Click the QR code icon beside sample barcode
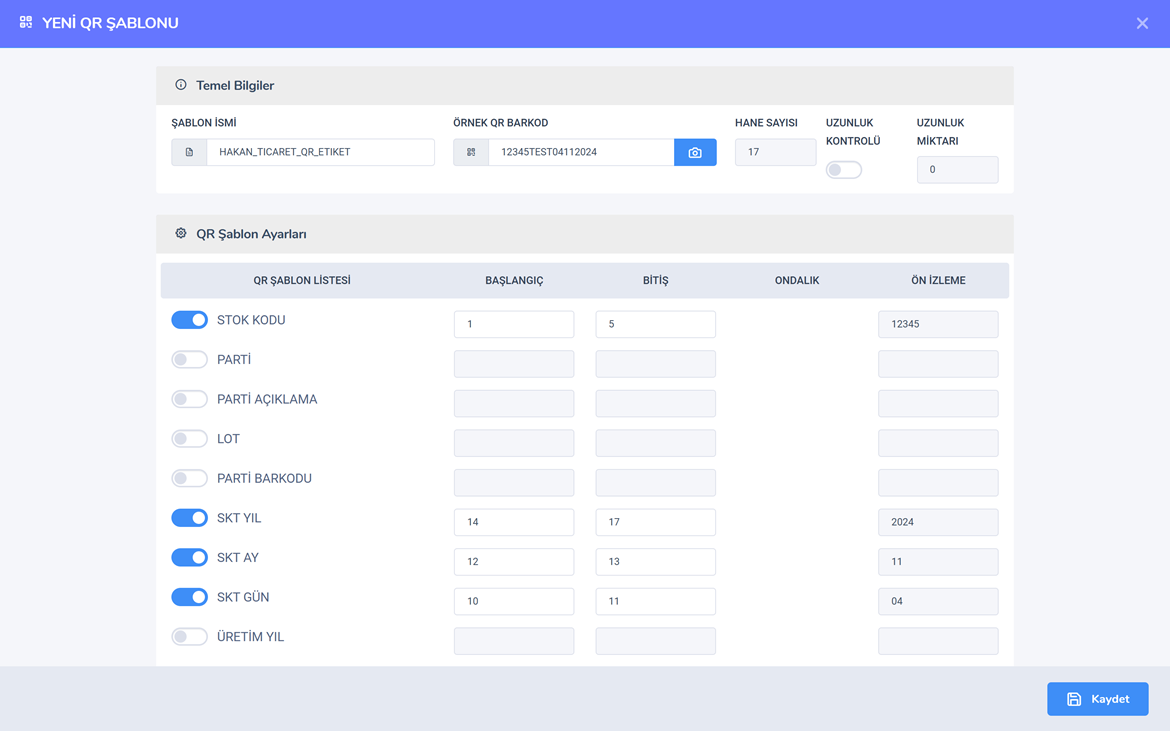1170x731 pixels. click(471, 152)
